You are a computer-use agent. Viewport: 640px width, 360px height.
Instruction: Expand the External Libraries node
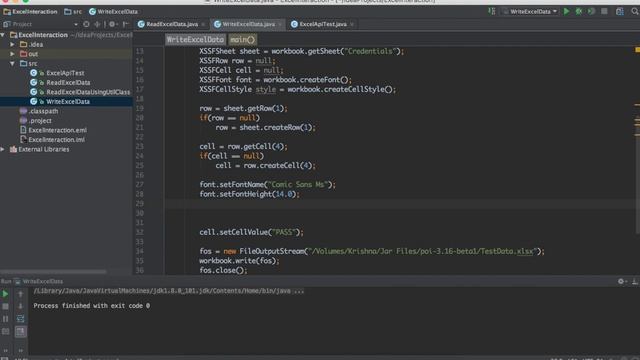3,149
